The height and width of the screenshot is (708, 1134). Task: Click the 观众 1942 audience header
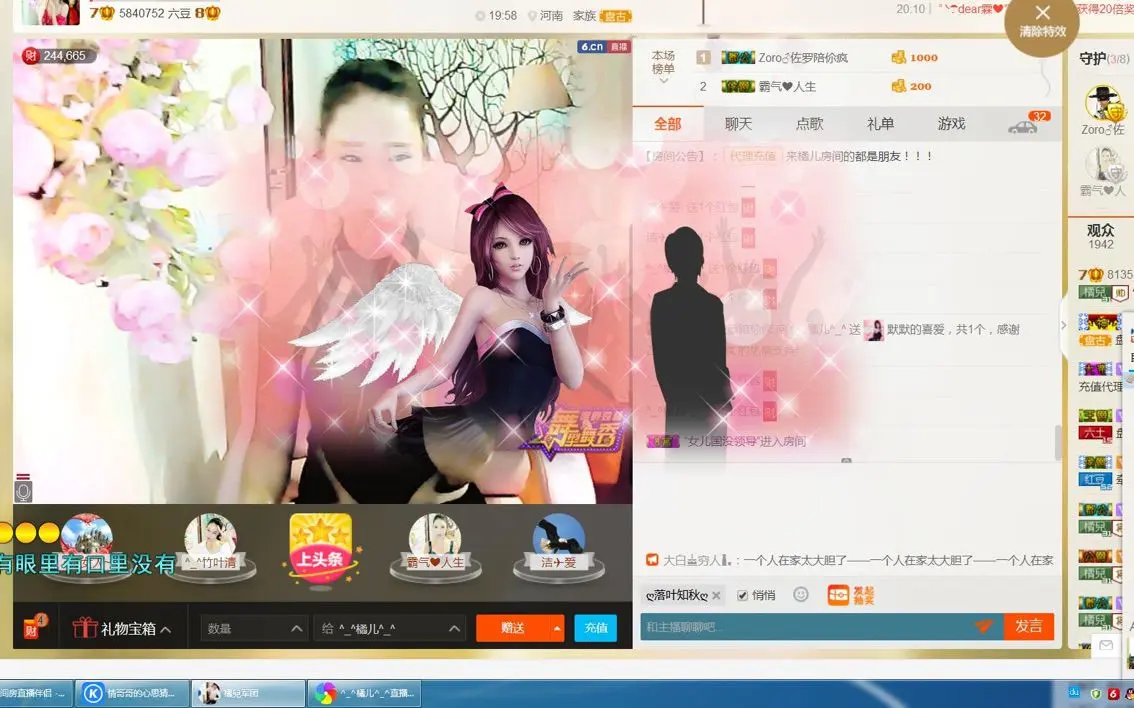tap(1100, 236)
